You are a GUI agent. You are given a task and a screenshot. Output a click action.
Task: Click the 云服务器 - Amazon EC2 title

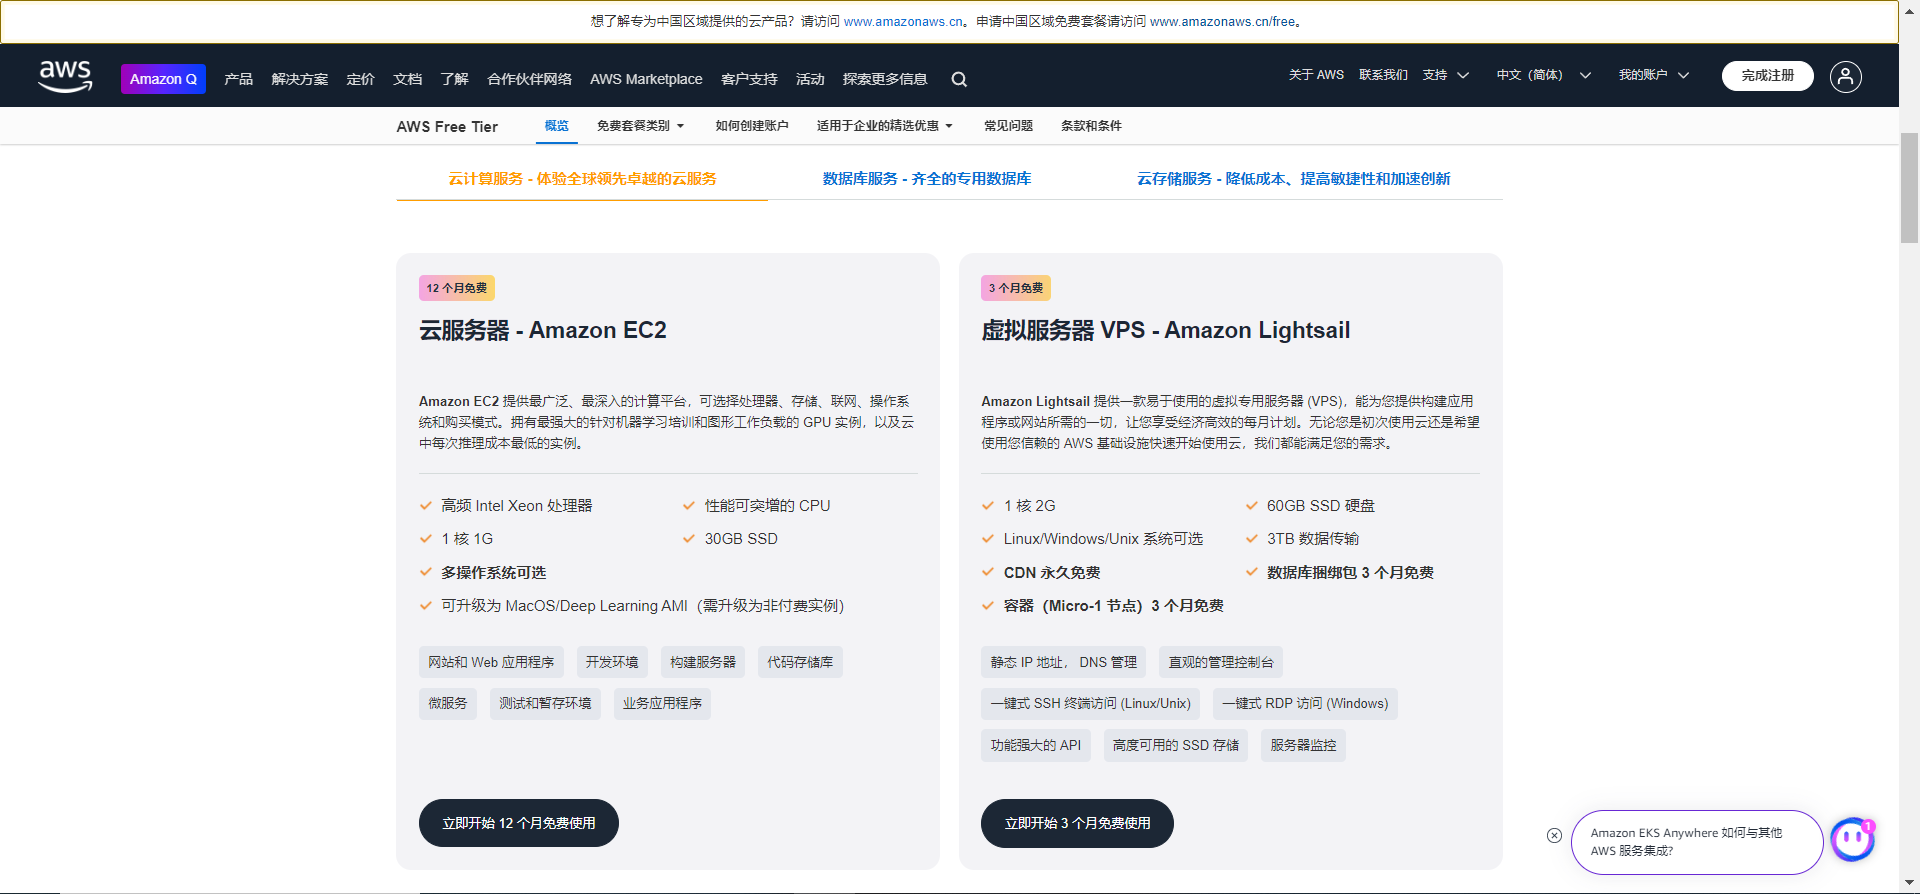pos(543,330)
